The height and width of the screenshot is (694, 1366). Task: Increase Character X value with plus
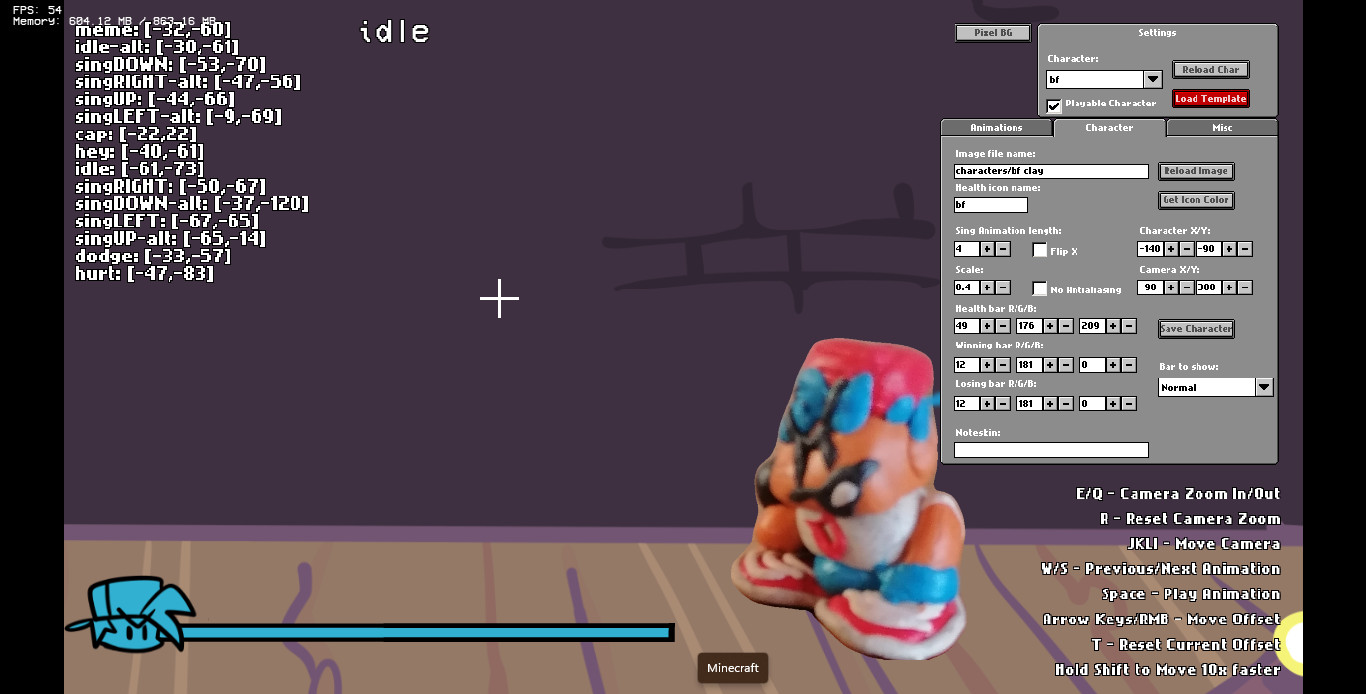[x=1171, y=249]
